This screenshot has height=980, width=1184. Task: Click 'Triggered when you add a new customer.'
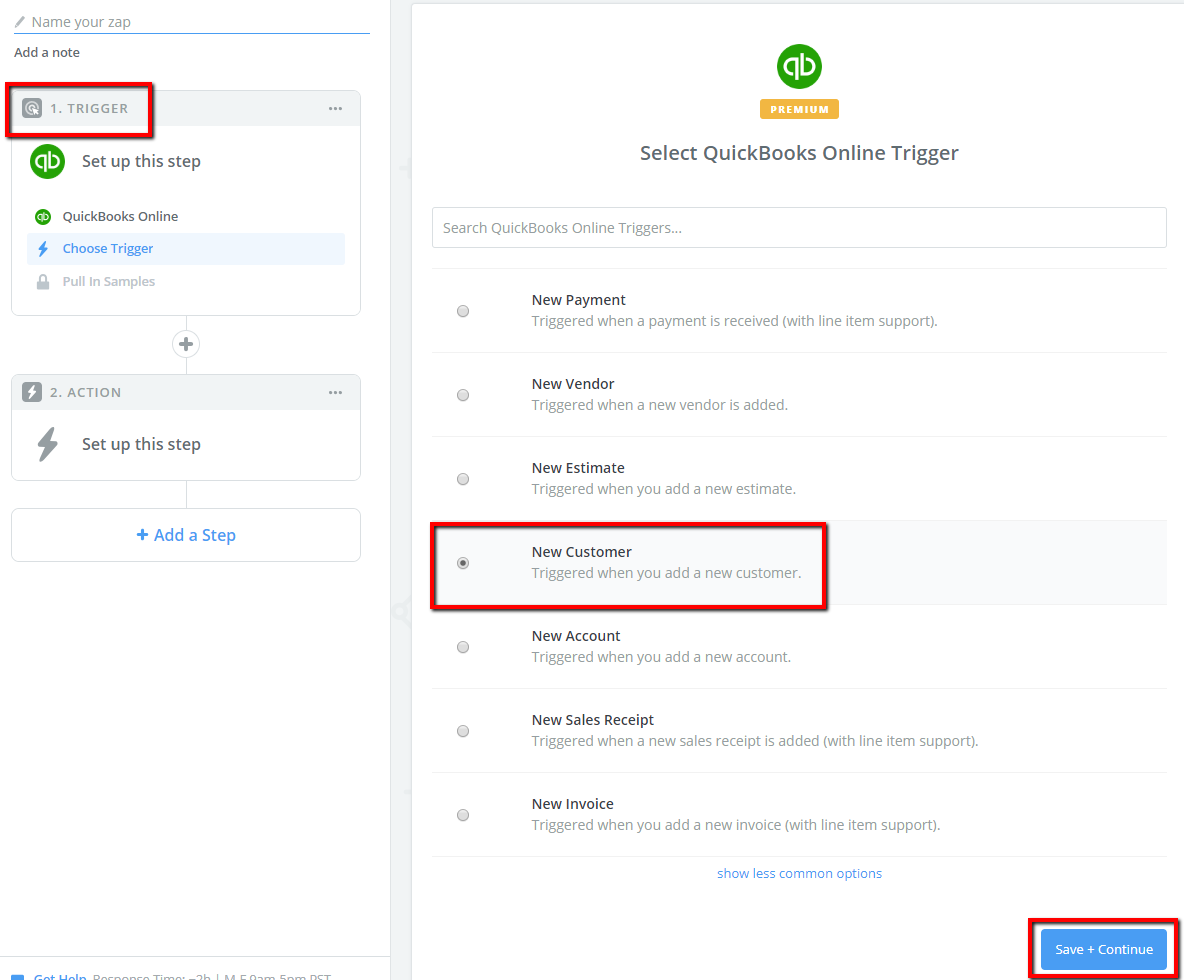point(666,573)
